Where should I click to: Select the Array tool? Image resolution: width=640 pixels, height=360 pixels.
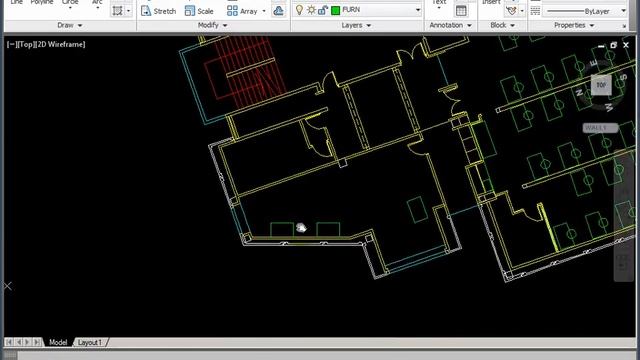[x=242, y=11]
